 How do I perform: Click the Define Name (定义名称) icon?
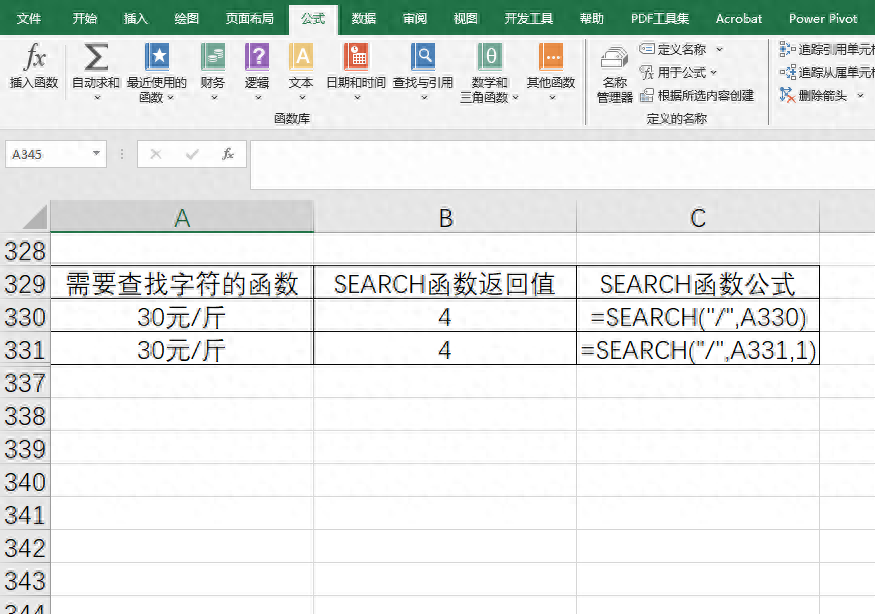[647, 49]
